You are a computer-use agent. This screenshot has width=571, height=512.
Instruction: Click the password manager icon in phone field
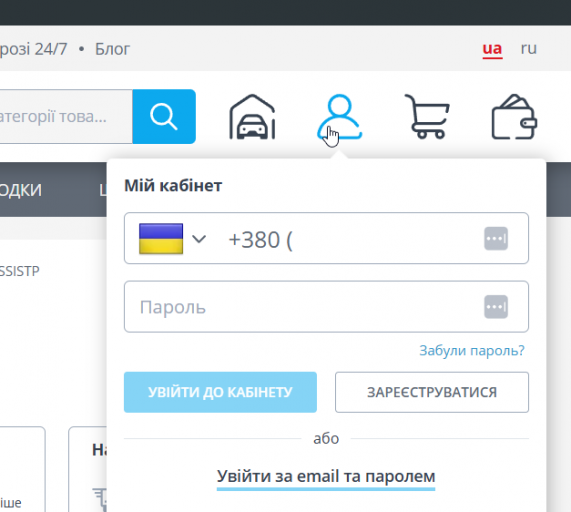click(496, 239)
